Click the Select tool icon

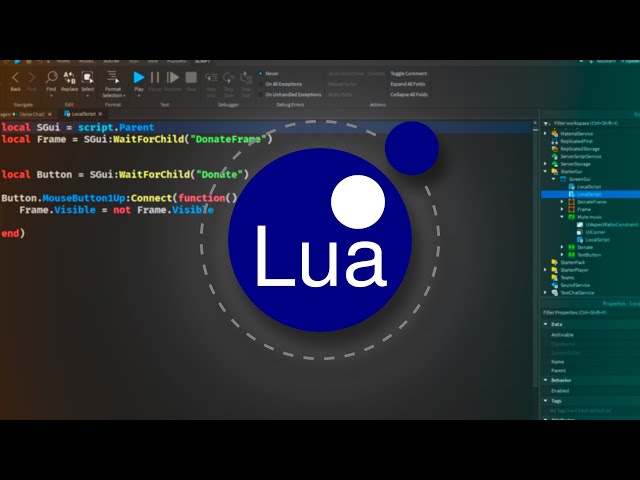(x=87, y=77)
